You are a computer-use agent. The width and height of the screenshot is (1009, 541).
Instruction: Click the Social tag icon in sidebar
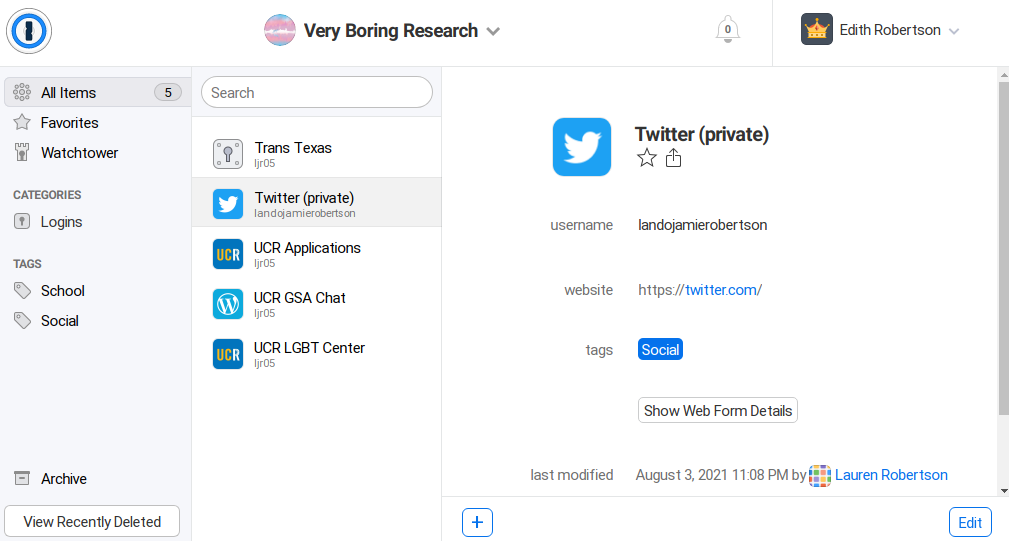pyautogui.click(x=22, y=320)
